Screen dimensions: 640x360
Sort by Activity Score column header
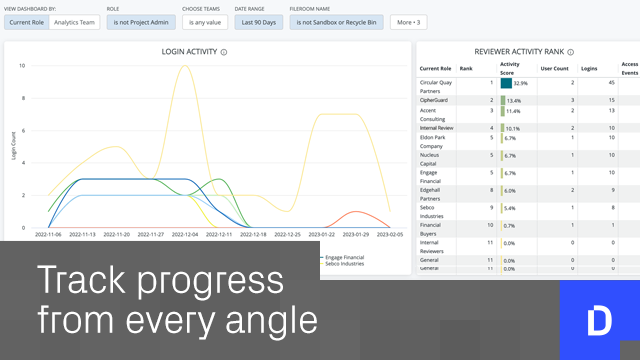pyautogui.click(x=509, y=69)
